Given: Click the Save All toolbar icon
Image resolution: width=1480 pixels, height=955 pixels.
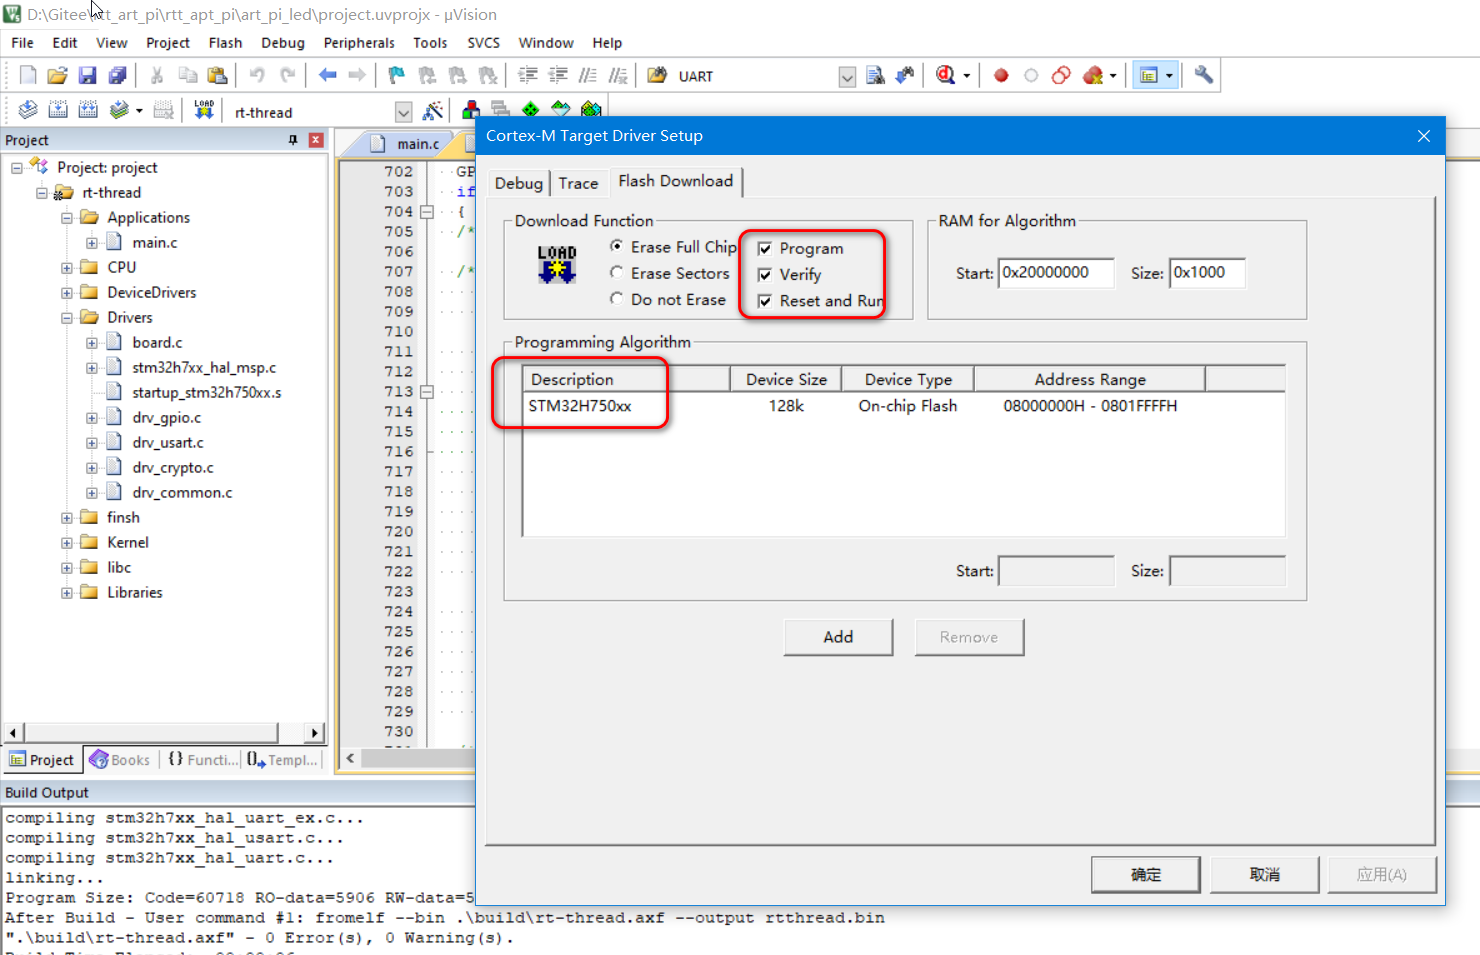Looking at the screenshot, I should tap(118, 75).
